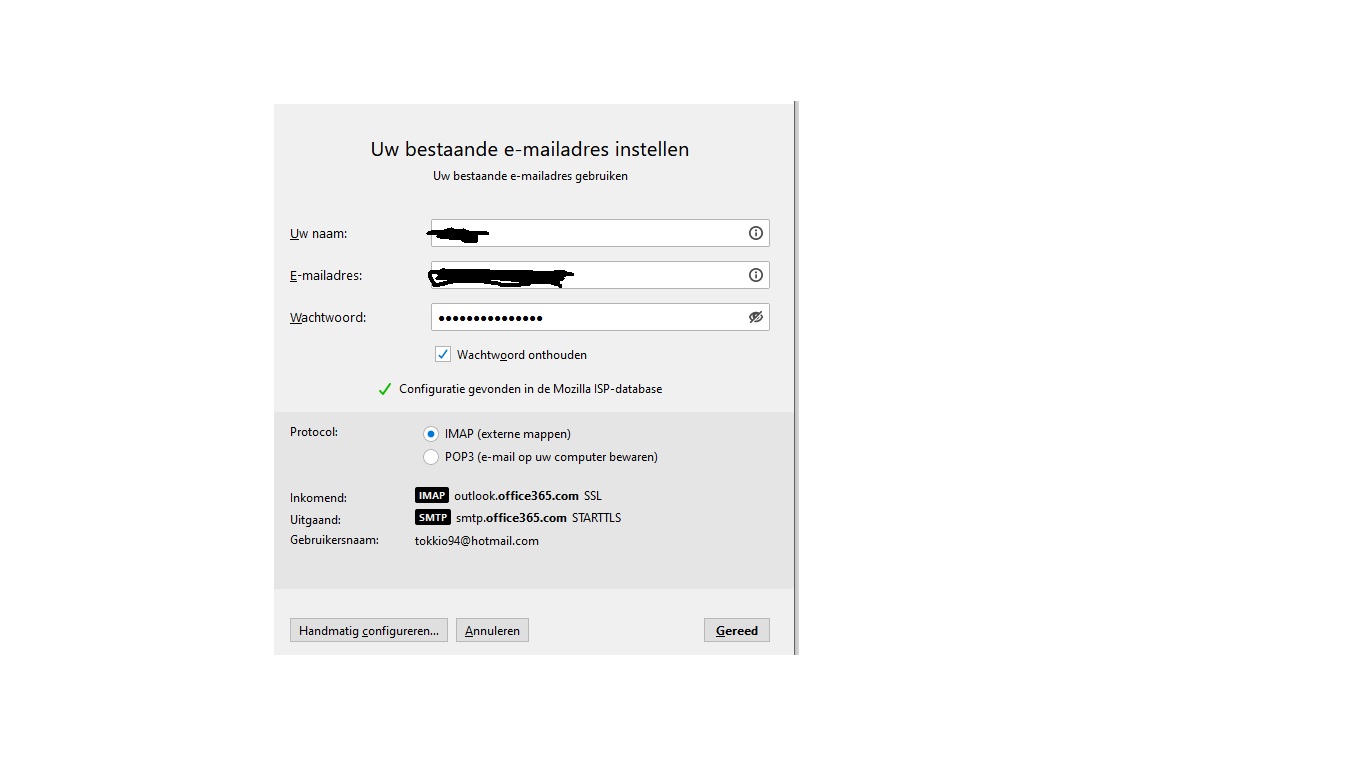Choose POP3 (e-mail op uw computer bewaren)
The image size is (1366, 768).
click(x=431, y=457)
